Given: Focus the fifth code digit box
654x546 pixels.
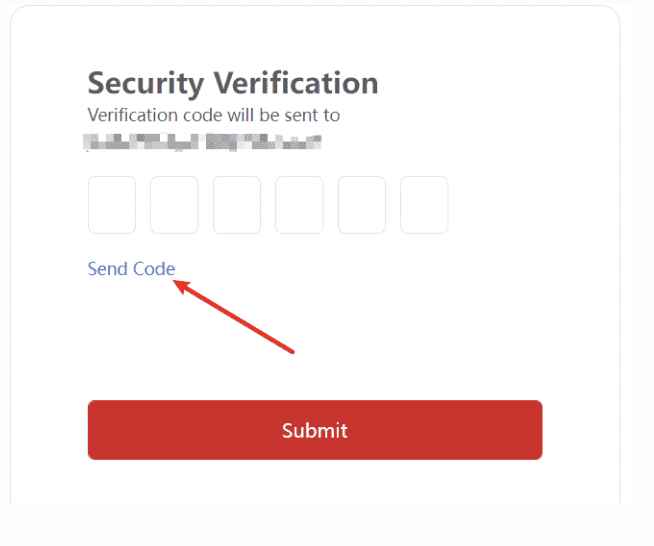Looking at the screenshot, I should 362,205.
